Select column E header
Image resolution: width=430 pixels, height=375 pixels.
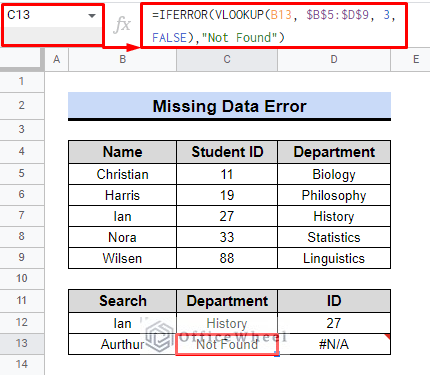click(x=410, y=59)
